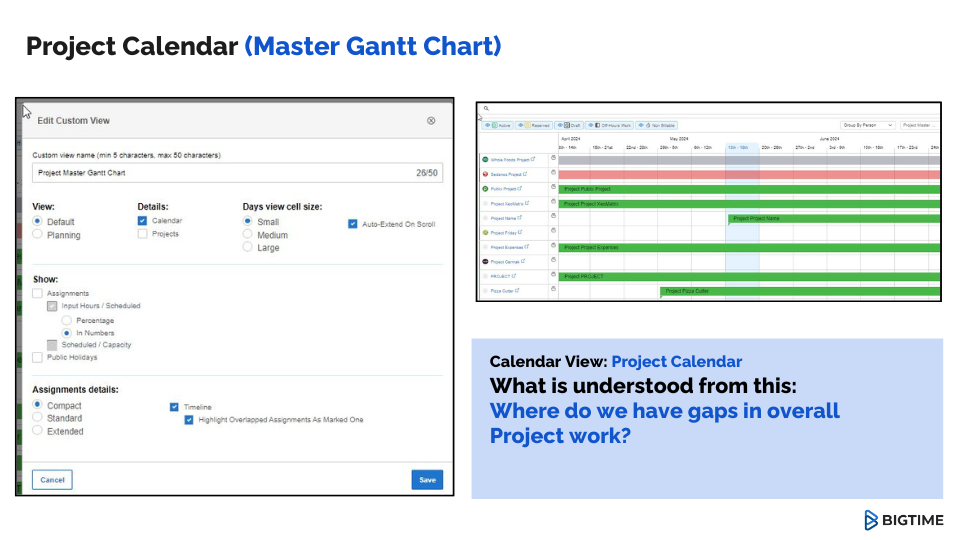The height and width of the screenshot is (540, 960).
Task: Click the Save button
Action: [427, 479]
